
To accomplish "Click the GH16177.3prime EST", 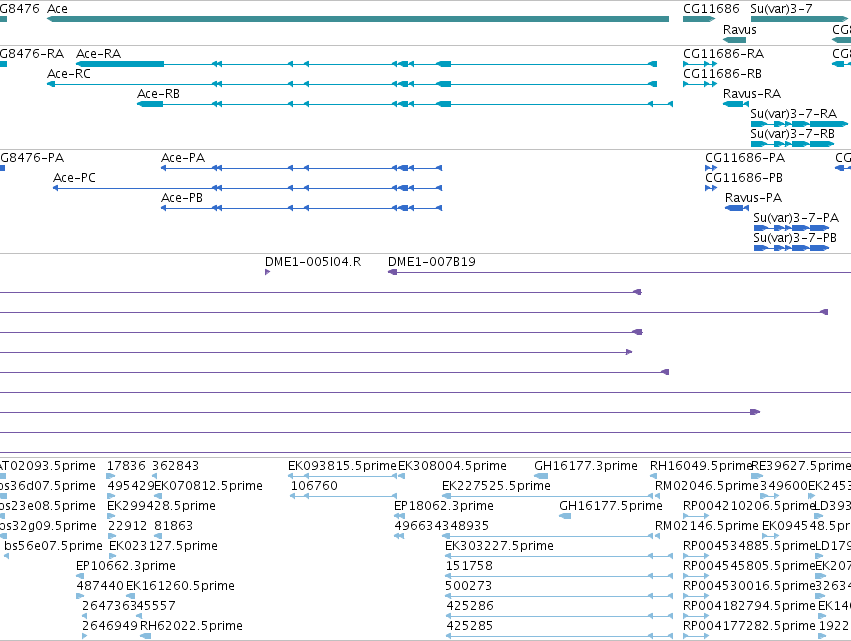I will click(541, 476).
